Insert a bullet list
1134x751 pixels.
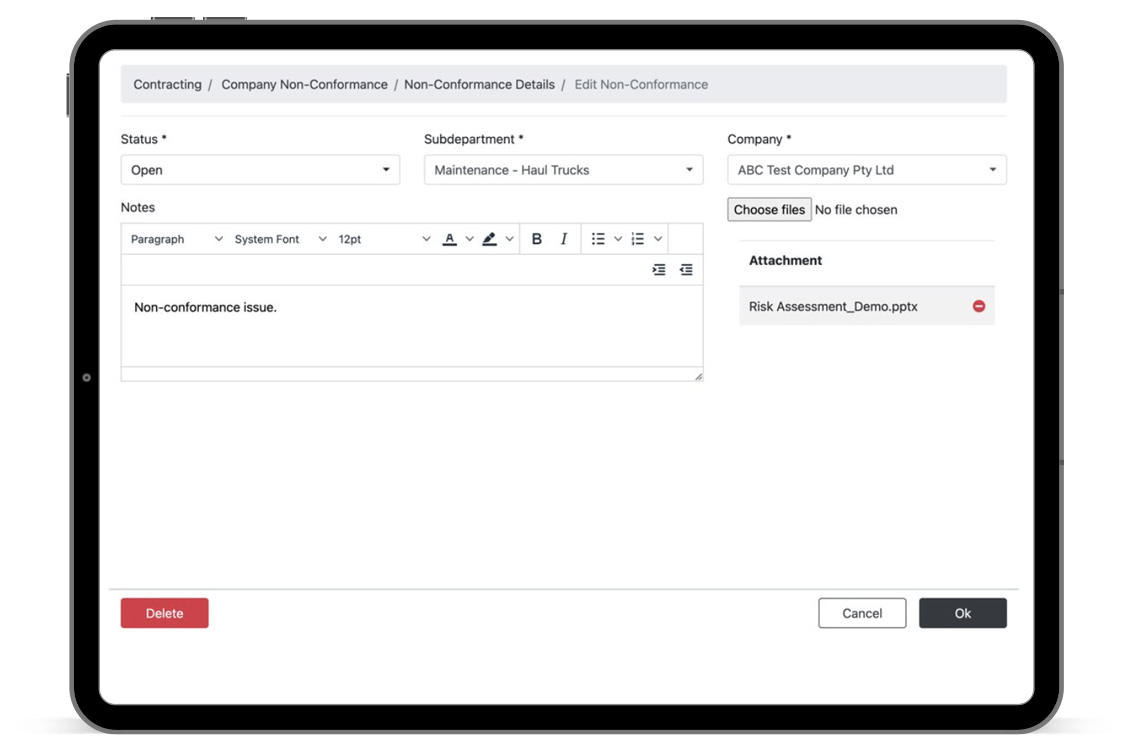[598, 239]
